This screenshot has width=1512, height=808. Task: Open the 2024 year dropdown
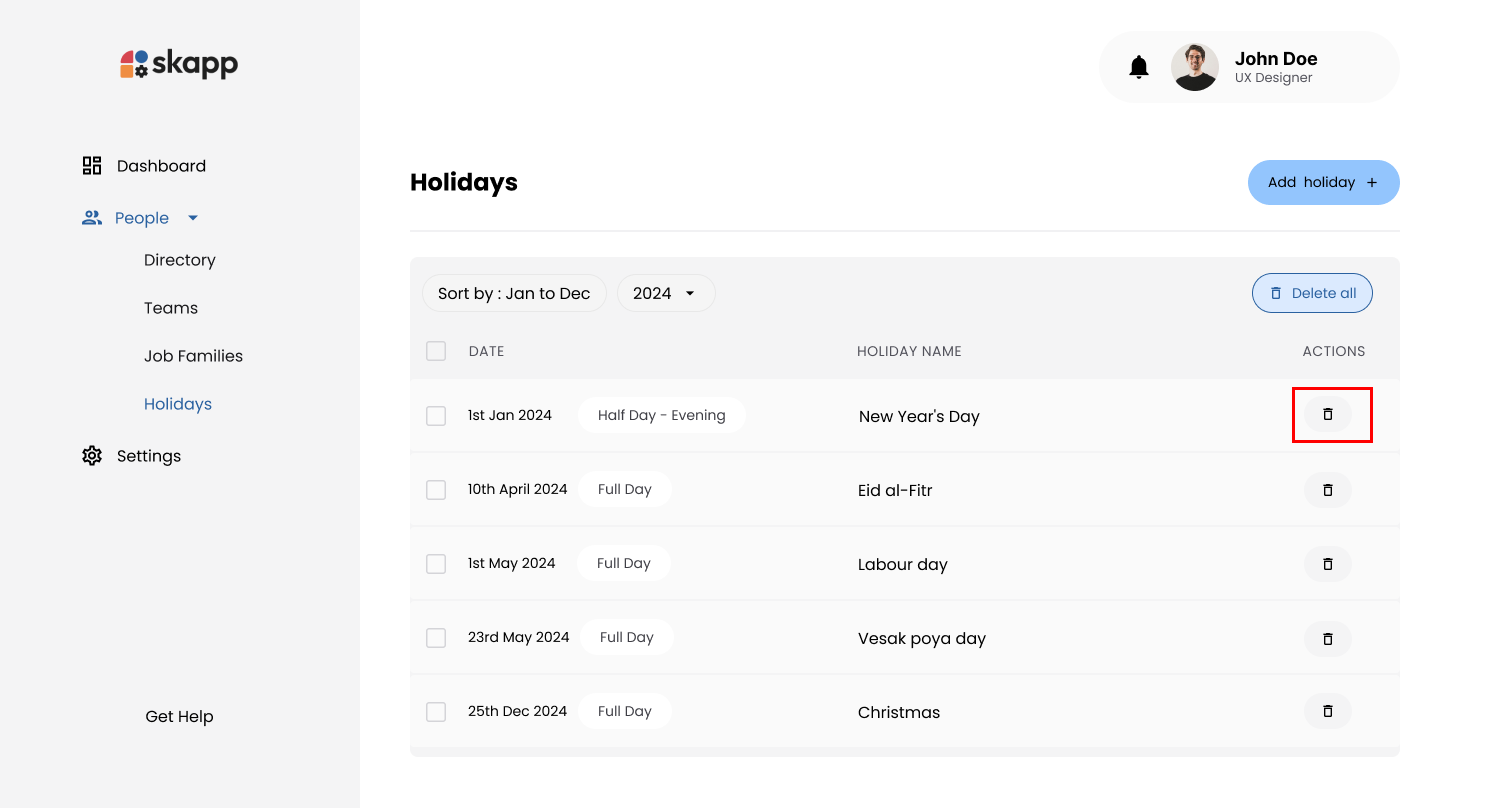tap(666, 293)
